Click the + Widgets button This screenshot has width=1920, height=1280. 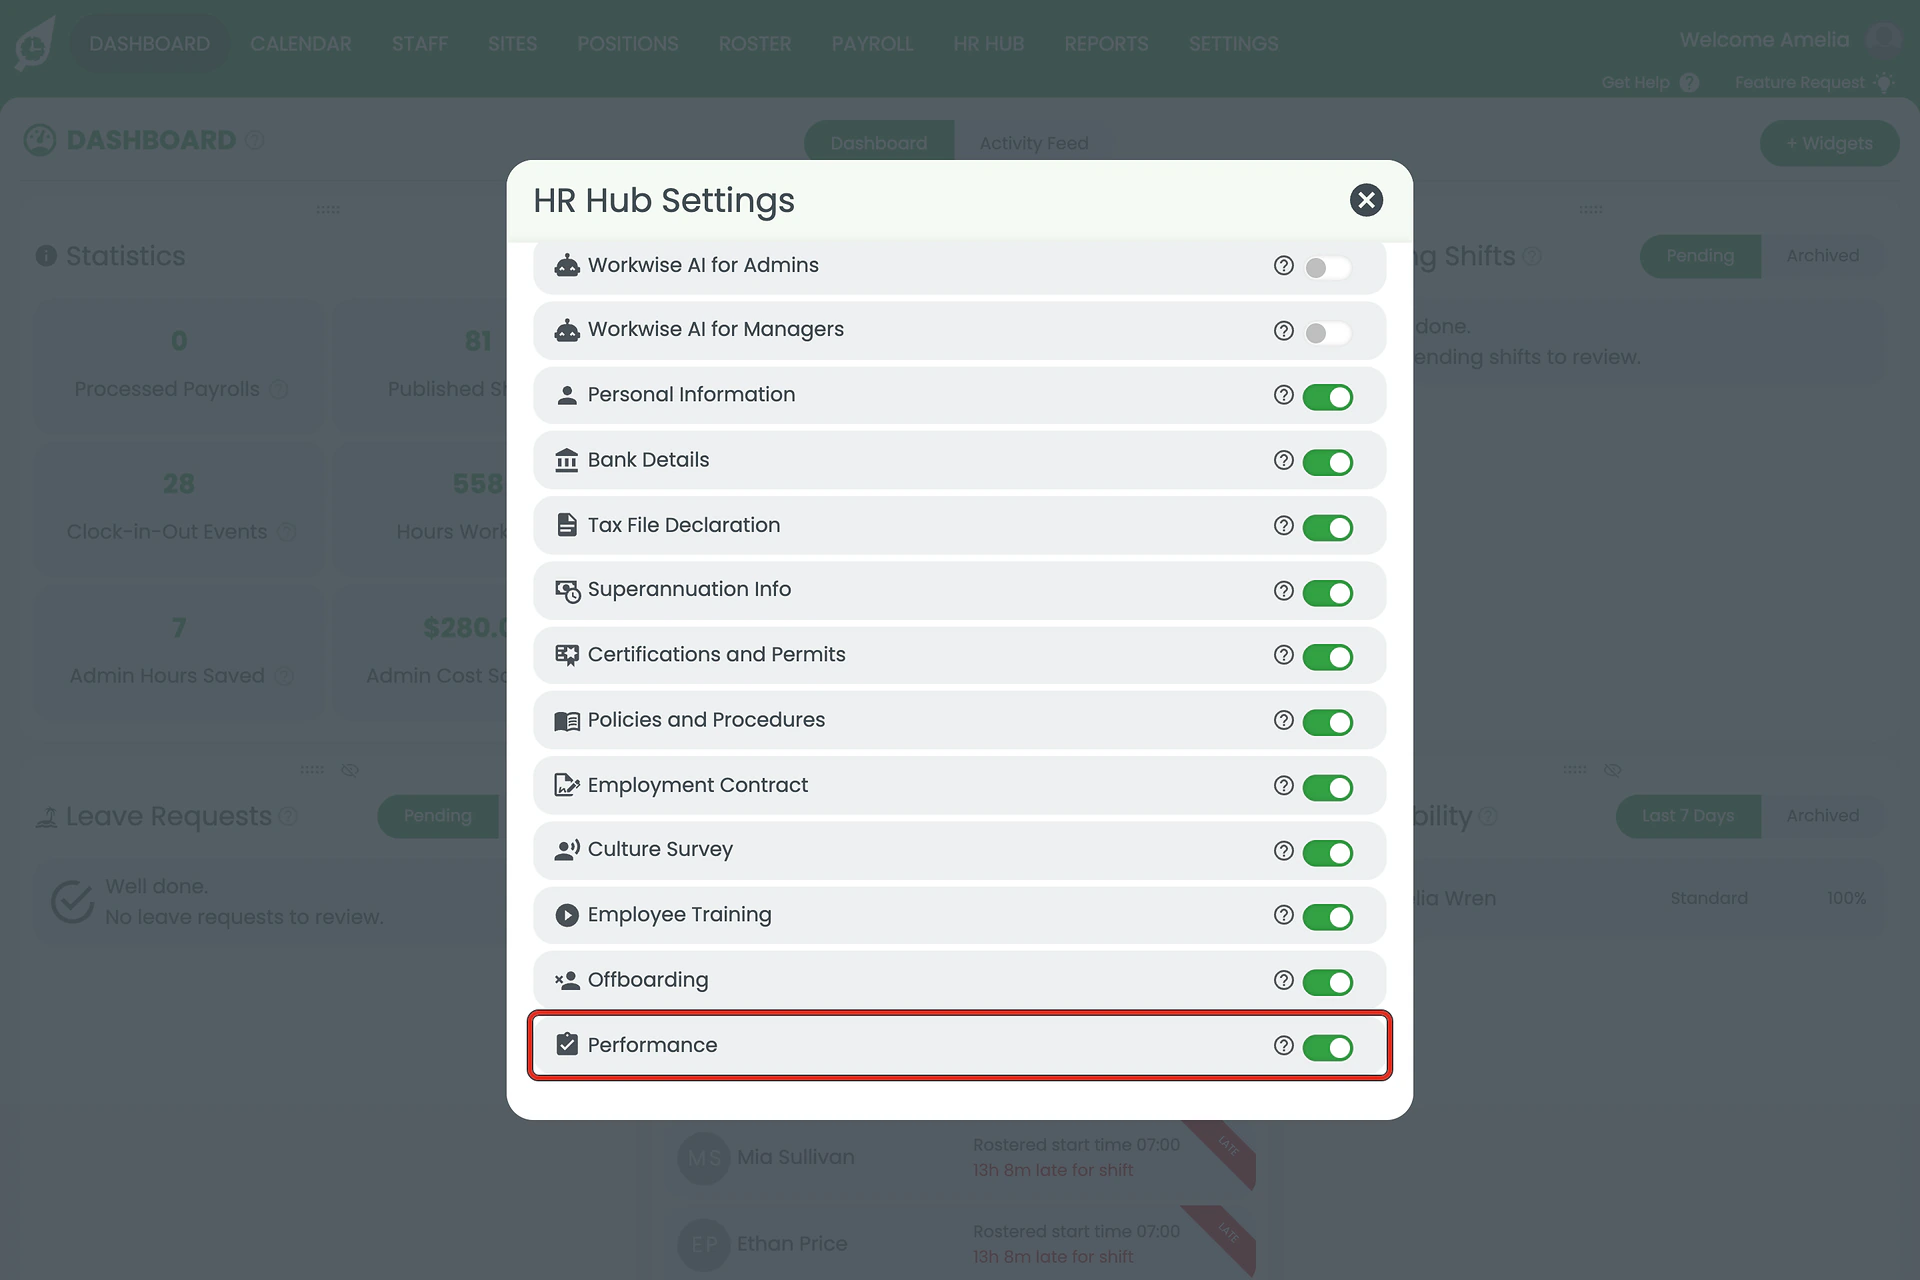1829,143
